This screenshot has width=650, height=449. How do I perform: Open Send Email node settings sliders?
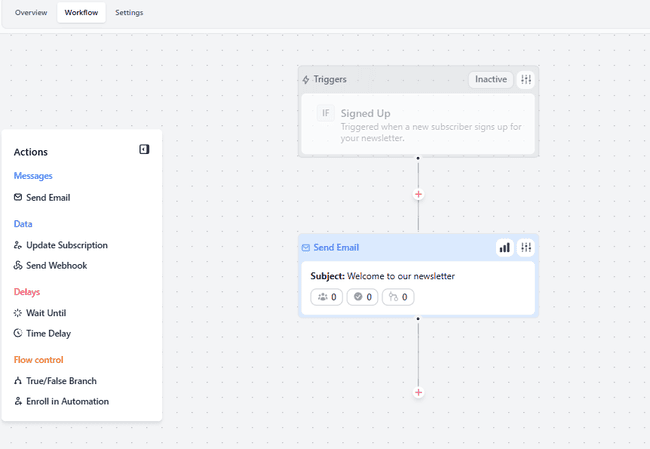[x=526, y=248]
